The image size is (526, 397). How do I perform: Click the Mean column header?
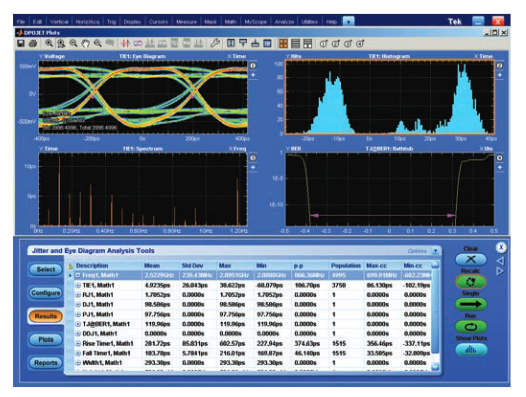point(152,266)
